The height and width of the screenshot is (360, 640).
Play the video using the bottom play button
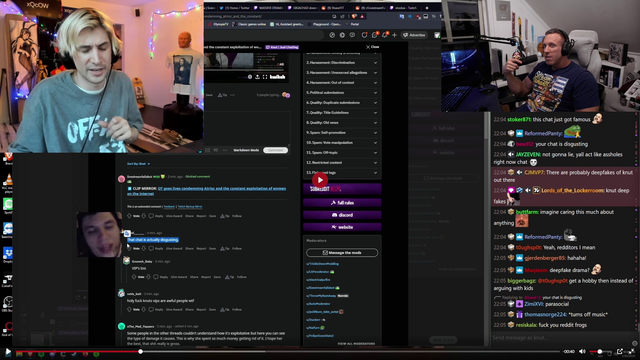pyautogui.click(x=8, y=351)
